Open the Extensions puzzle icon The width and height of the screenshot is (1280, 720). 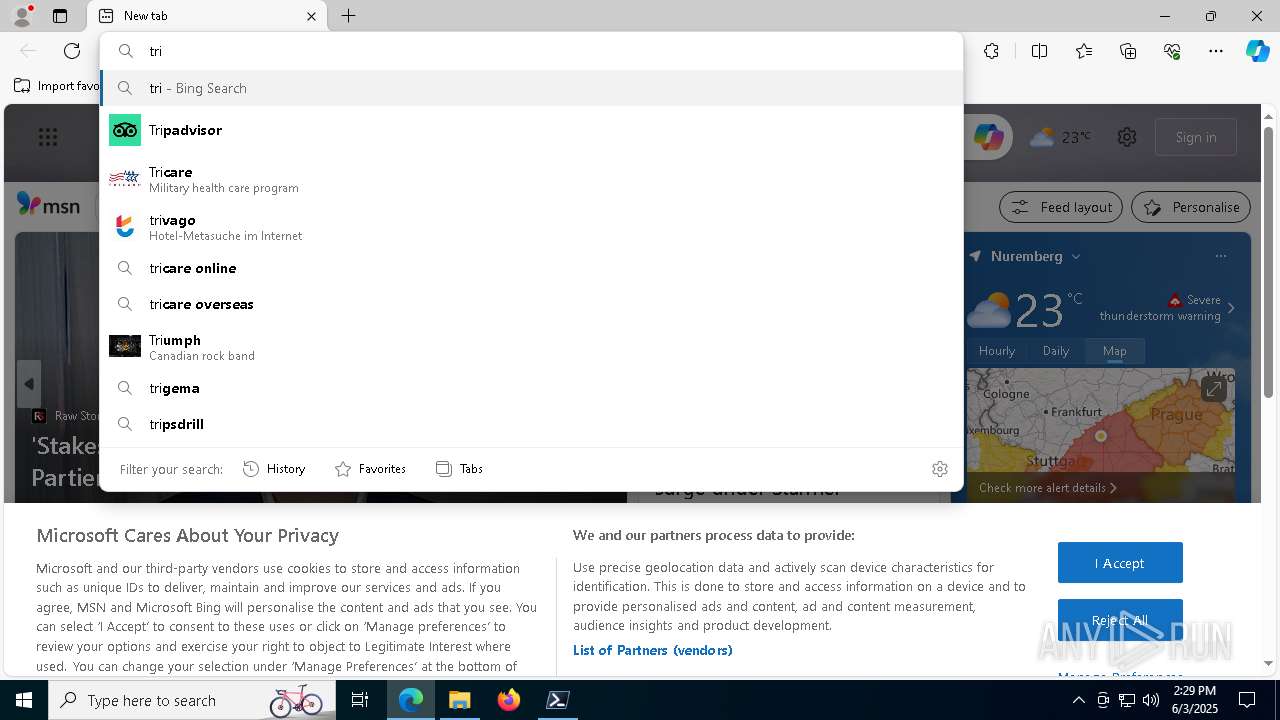[x=991, y=51]
